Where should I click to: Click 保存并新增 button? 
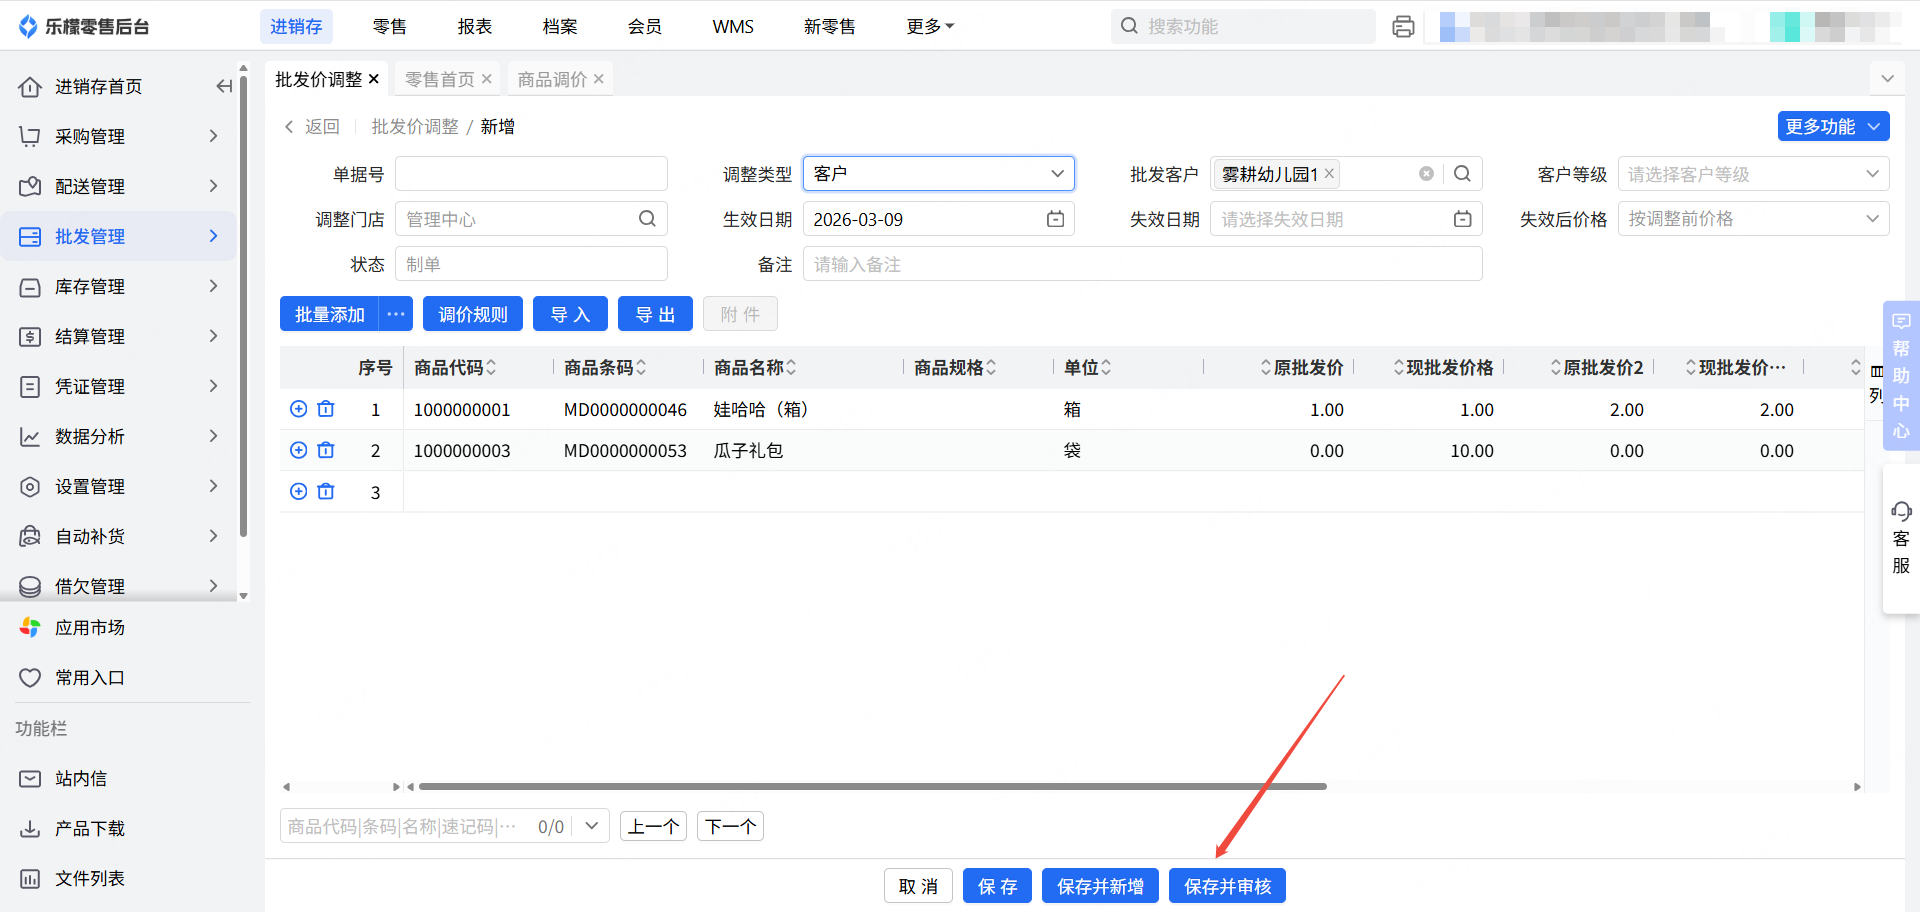click(x=1100, y=886)
